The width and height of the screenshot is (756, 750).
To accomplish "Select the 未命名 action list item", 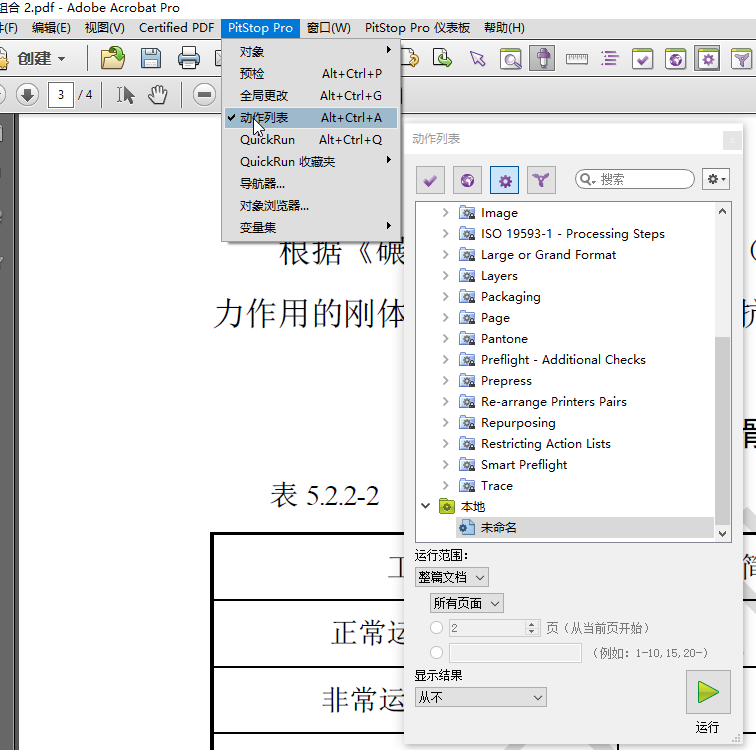I will point(498,527).
